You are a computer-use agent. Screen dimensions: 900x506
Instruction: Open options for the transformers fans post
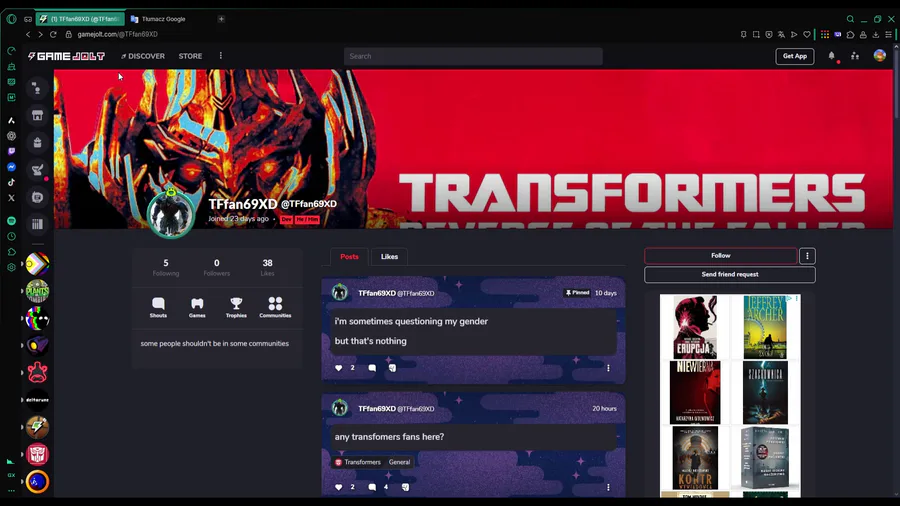coord(608,487)
